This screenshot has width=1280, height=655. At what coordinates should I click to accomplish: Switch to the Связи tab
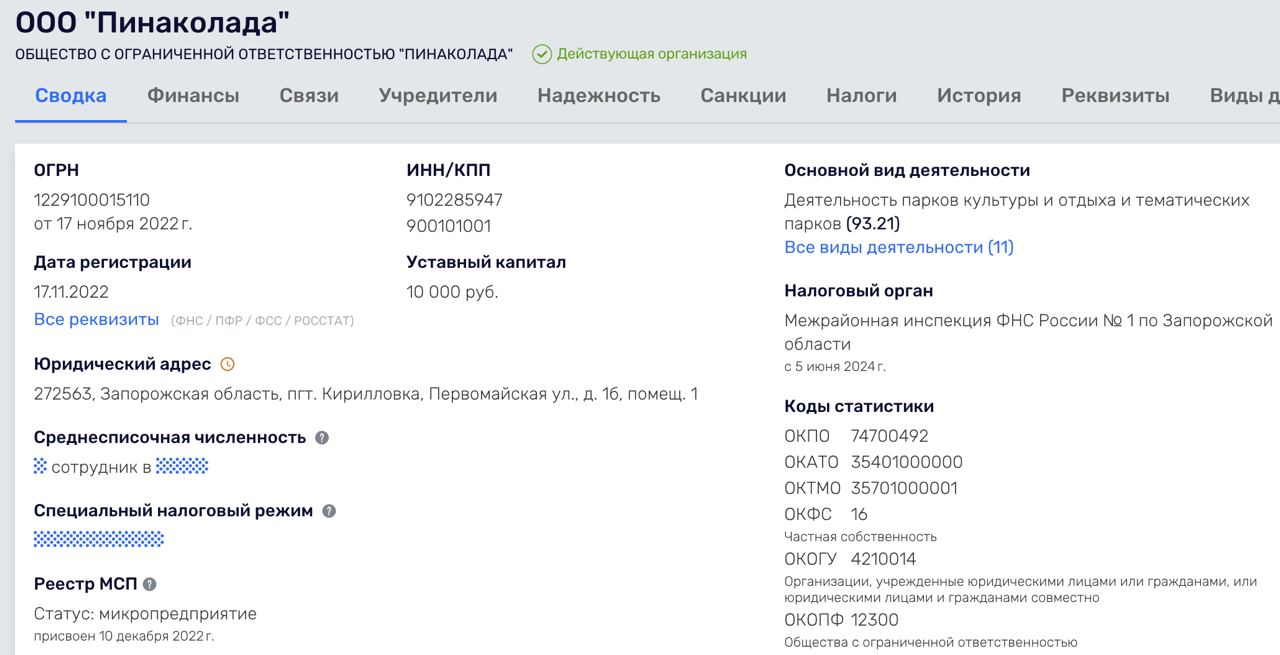tap(309, 96)
